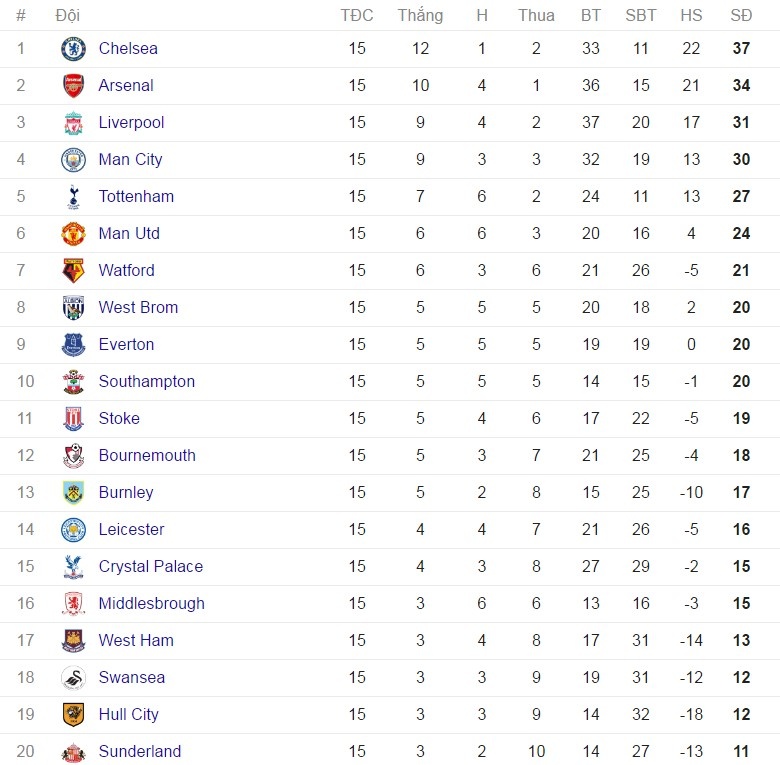Open the Crystal Palace team link
This screenshot has height=765, width=780.
(x=150, y=567)
